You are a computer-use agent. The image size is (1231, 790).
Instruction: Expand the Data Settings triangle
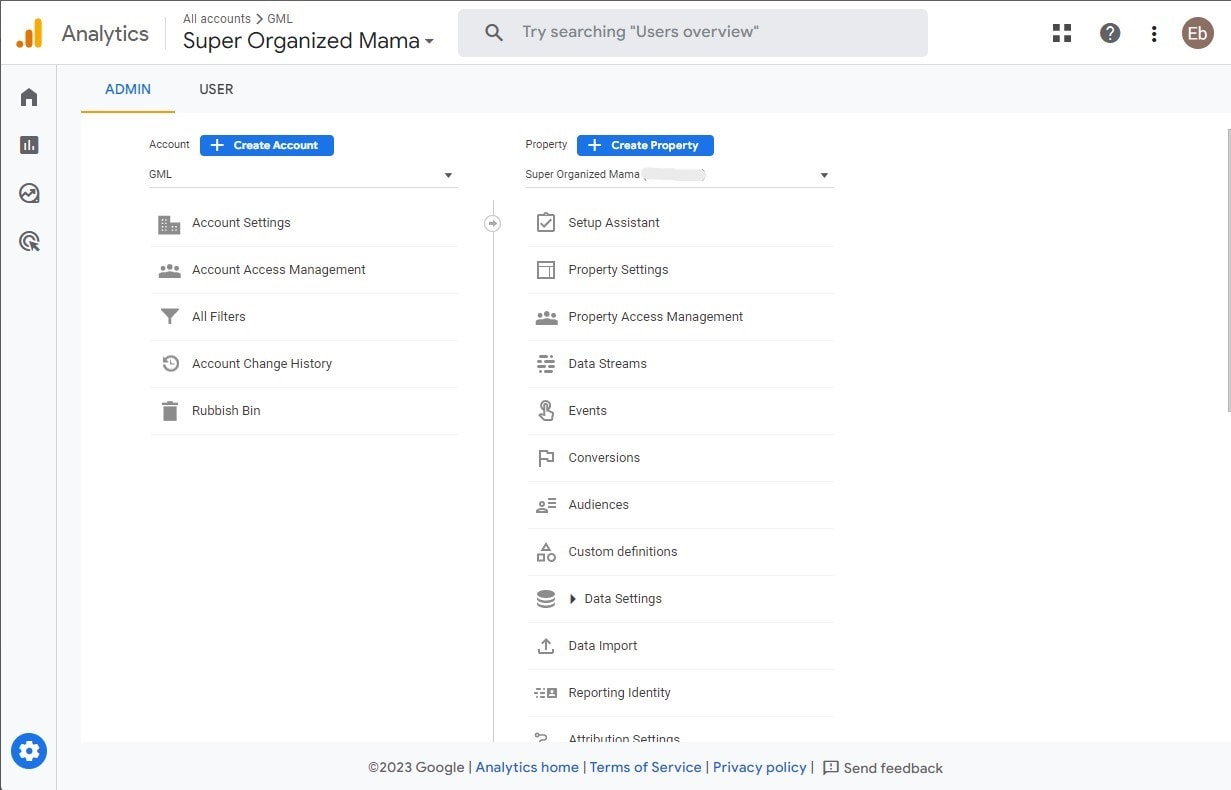[x=573, y=599]
